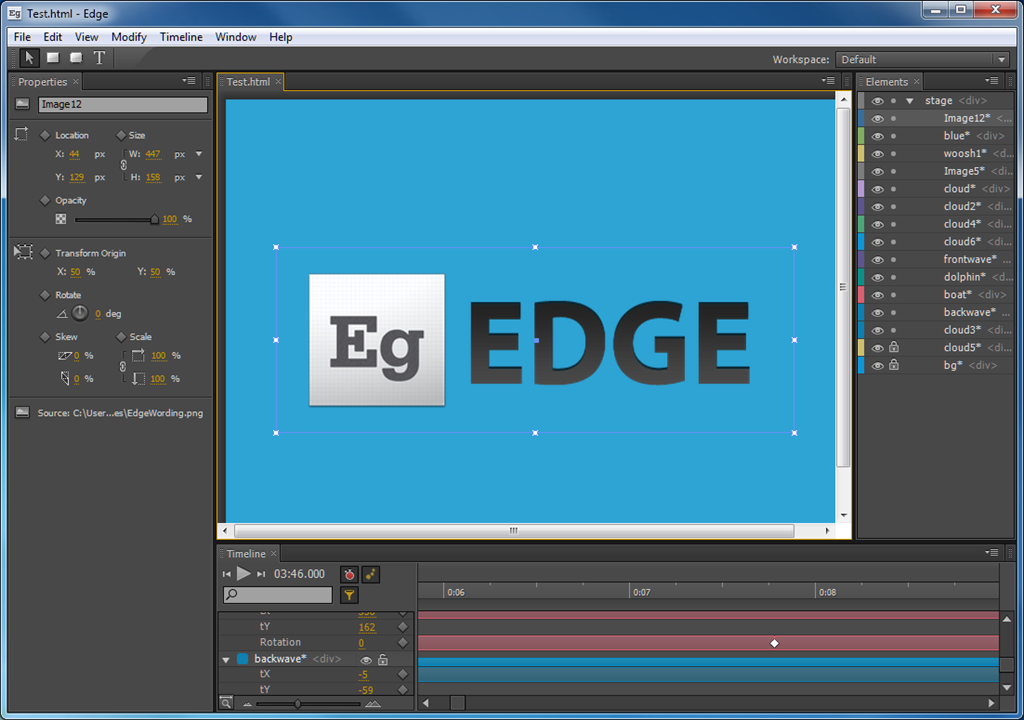Open the Modify menu
The height and width of the screenshot is (720, 1024).
coord(129,37)
